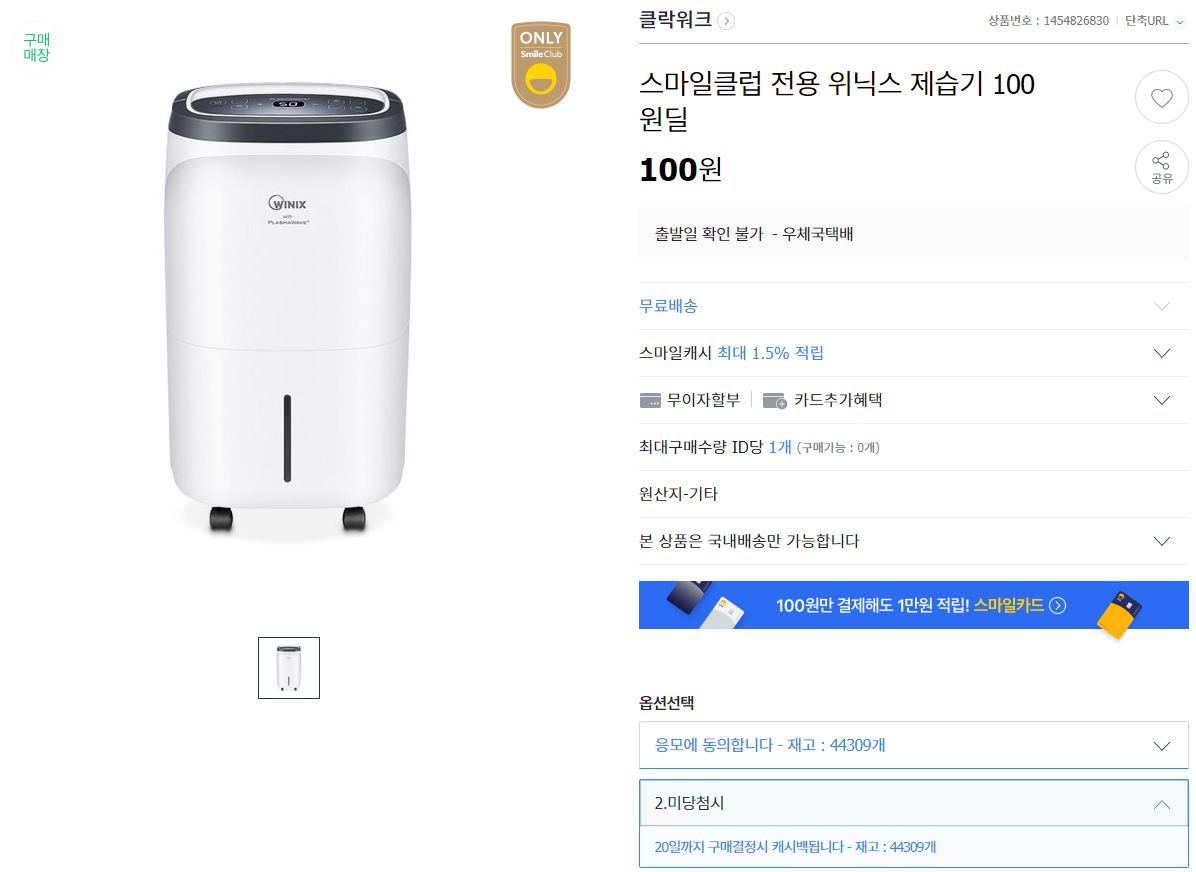This screenshot has width=1196, height=872.
Task: Expand the 국내배송만 가능 notice
Action: [x=1161, y=541]
